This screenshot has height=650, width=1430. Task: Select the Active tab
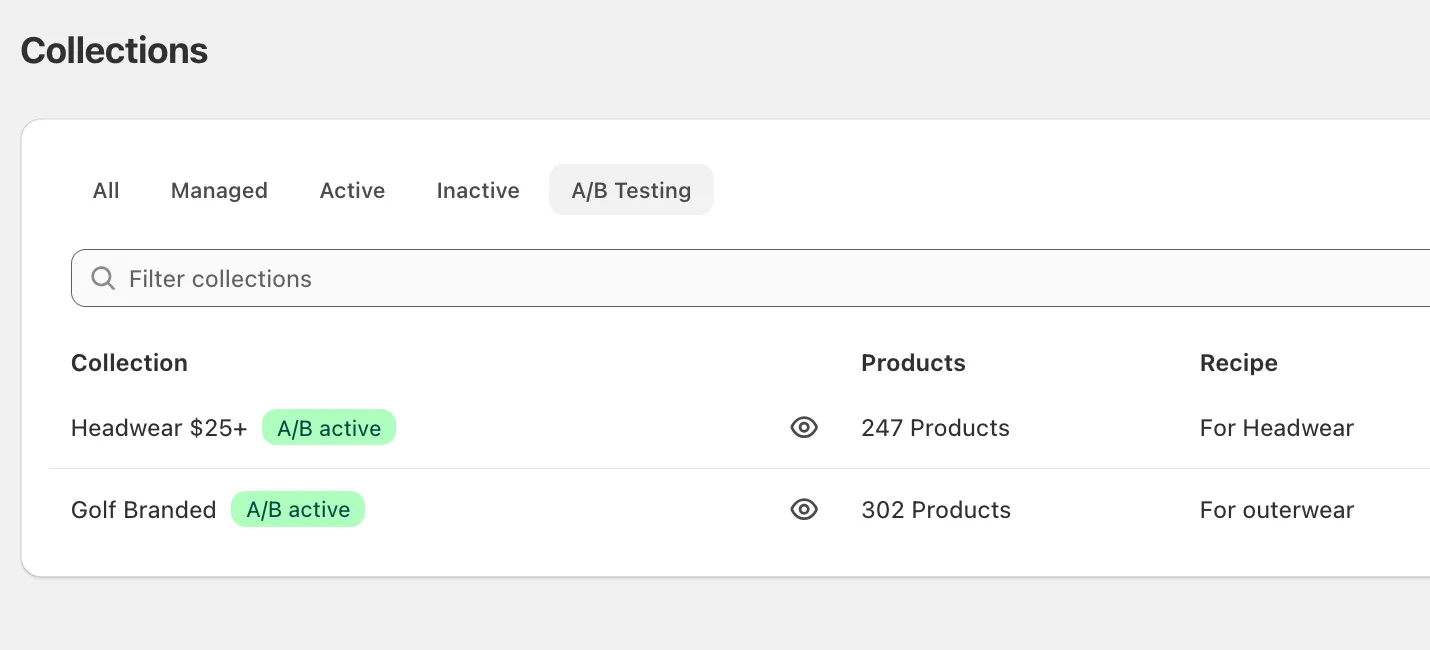(x=352, y=190)
